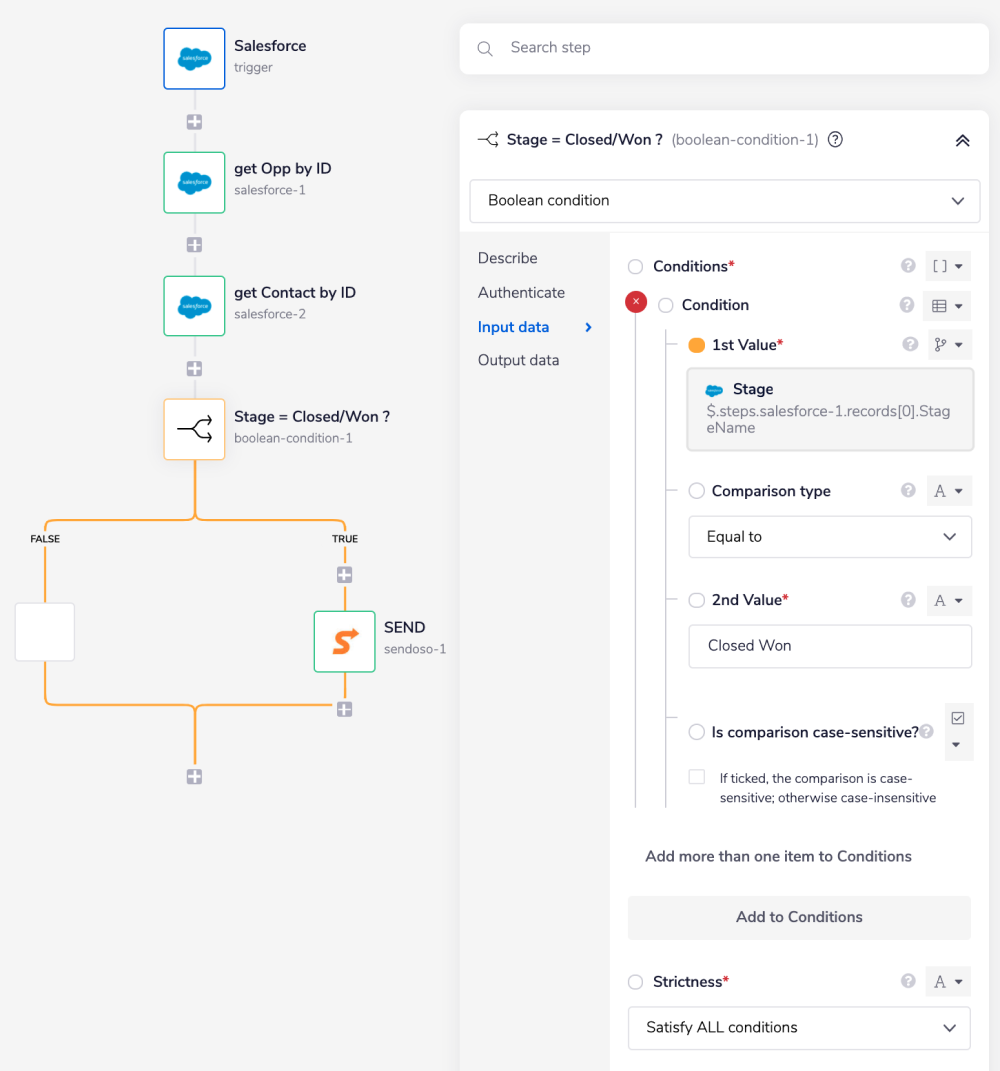Click the help icon beside the panel title
Viewport: 1000px width, 1071px height.
pos(835,140)
